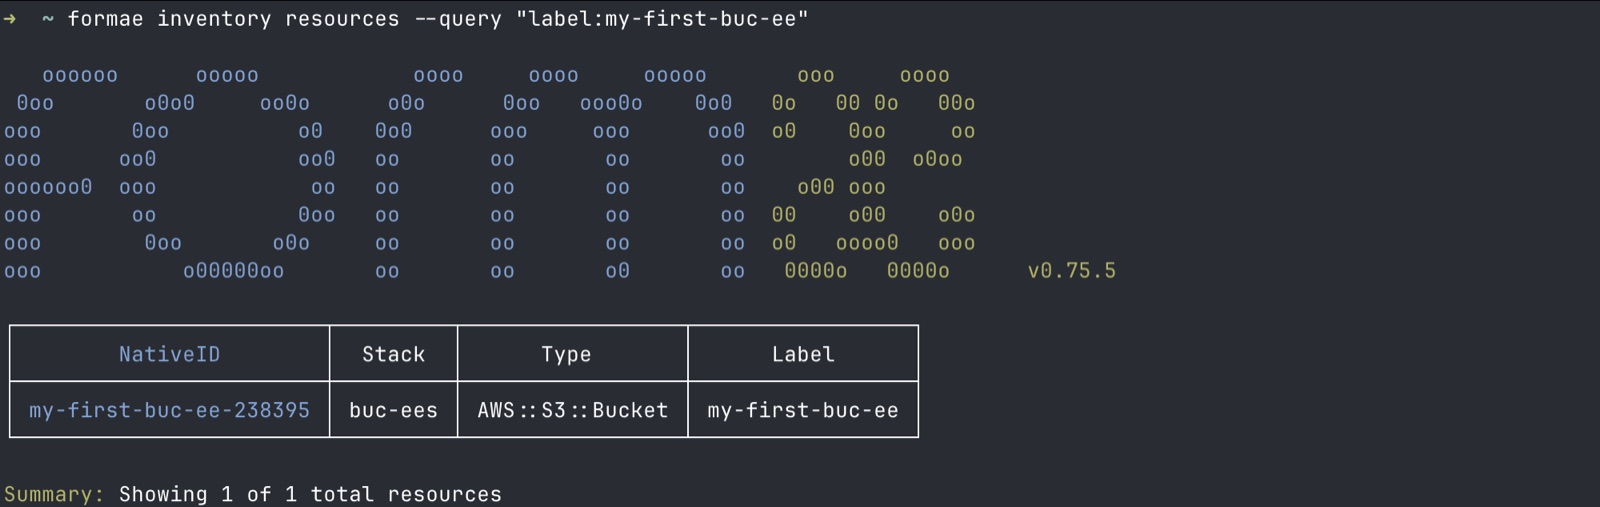Click the "Showing 1 of 1 total resources" text
This screenshot has width=1600, height=507.
[310, 494]
